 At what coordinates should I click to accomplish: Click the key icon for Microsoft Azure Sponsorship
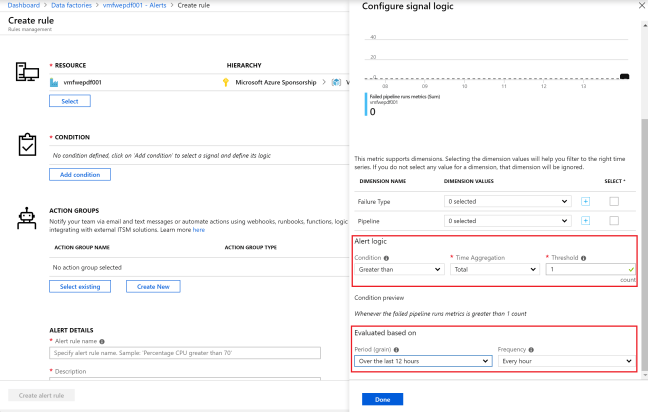click(226, 82)
